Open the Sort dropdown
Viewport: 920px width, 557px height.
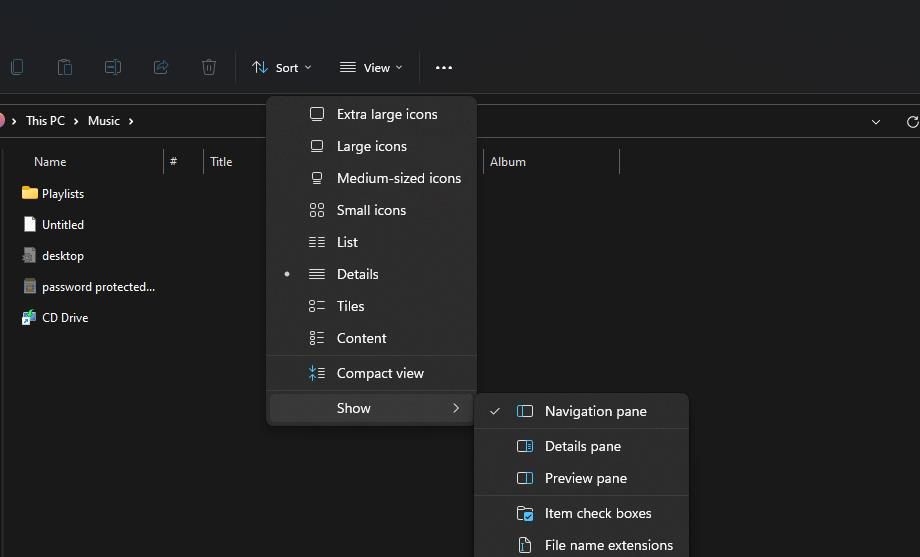[282, 67]
